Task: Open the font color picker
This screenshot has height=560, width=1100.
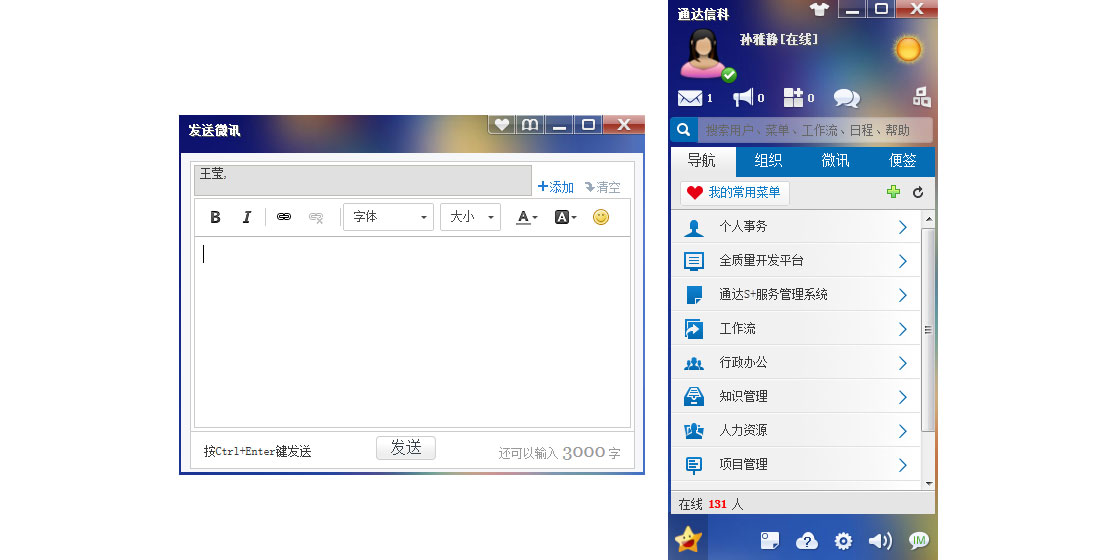Action: (x=526, y=217)
